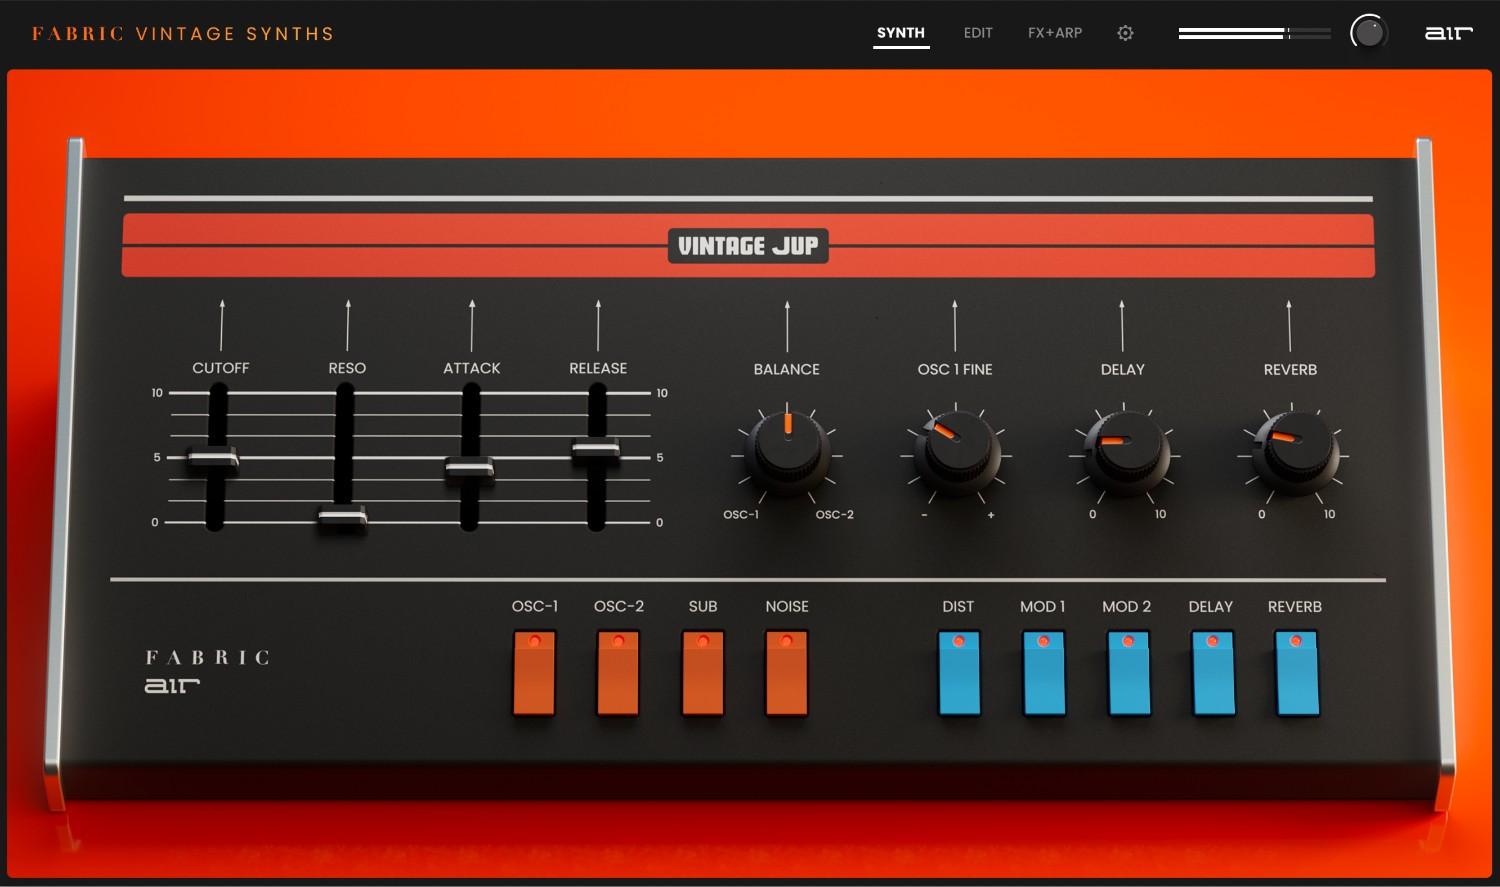Screen dimensions: 1500x887
Task: Click the FABRIC VINTAGE SYNTHS logo
Action: click(184, 33)
